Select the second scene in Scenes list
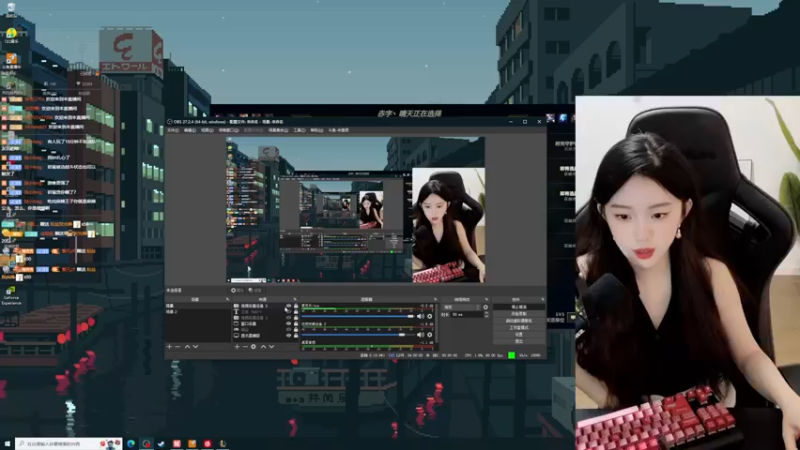Screen dimensions: 800x450 point(198,312)
